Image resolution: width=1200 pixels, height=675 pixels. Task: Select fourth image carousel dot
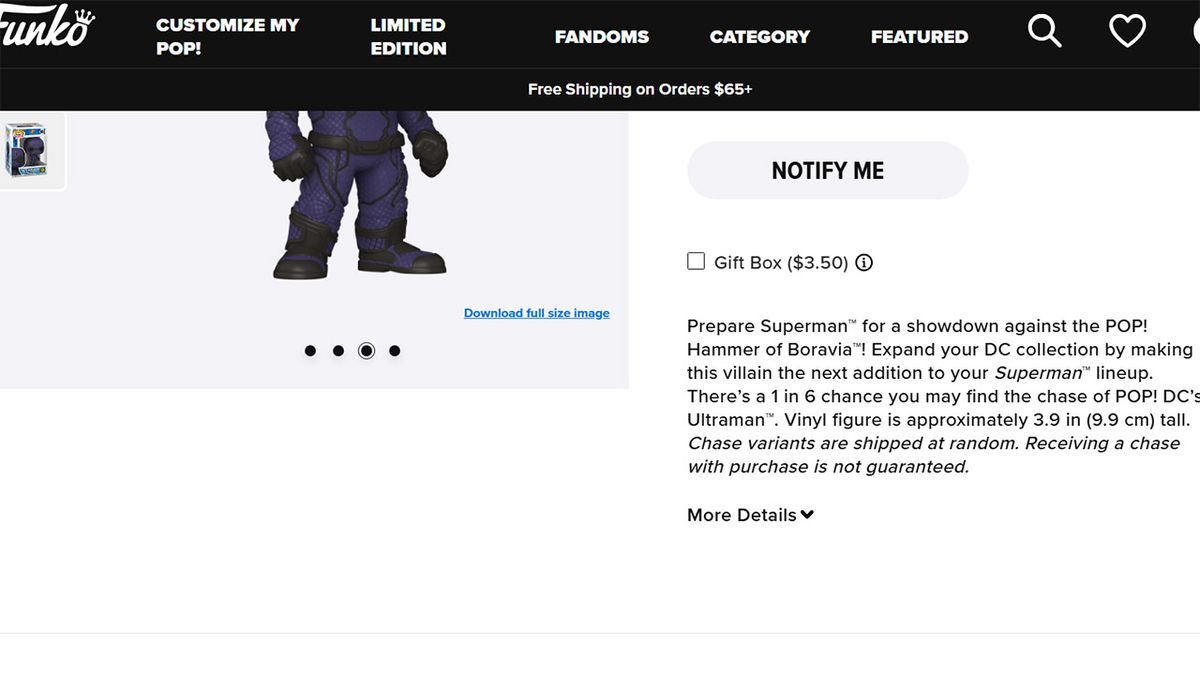click(x=394, y=351)
